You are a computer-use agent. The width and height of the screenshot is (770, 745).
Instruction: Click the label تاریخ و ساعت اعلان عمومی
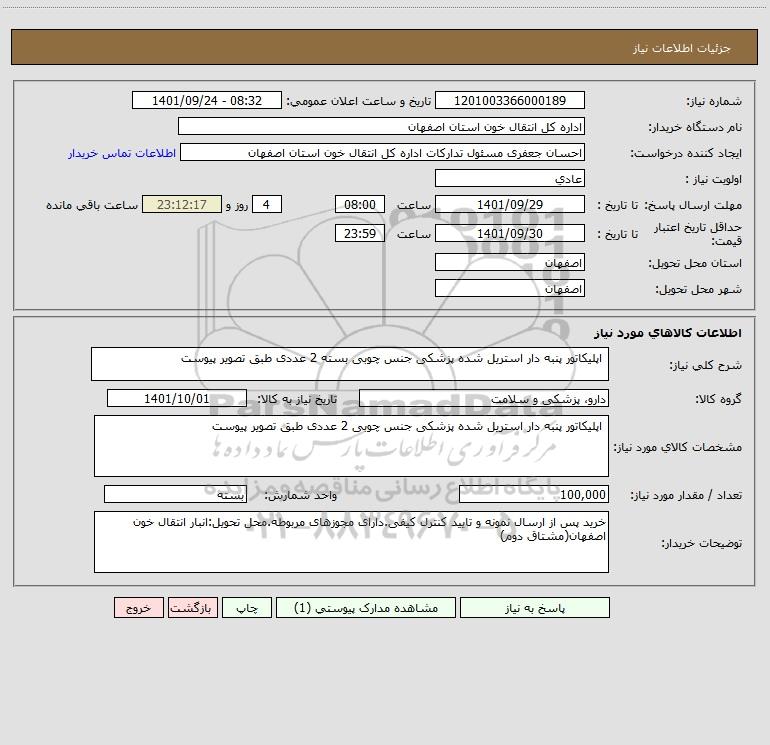pos(358,101)
